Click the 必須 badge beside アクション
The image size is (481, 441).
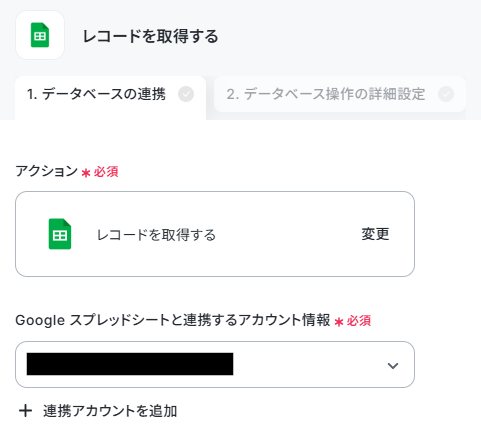click(106, 172)
